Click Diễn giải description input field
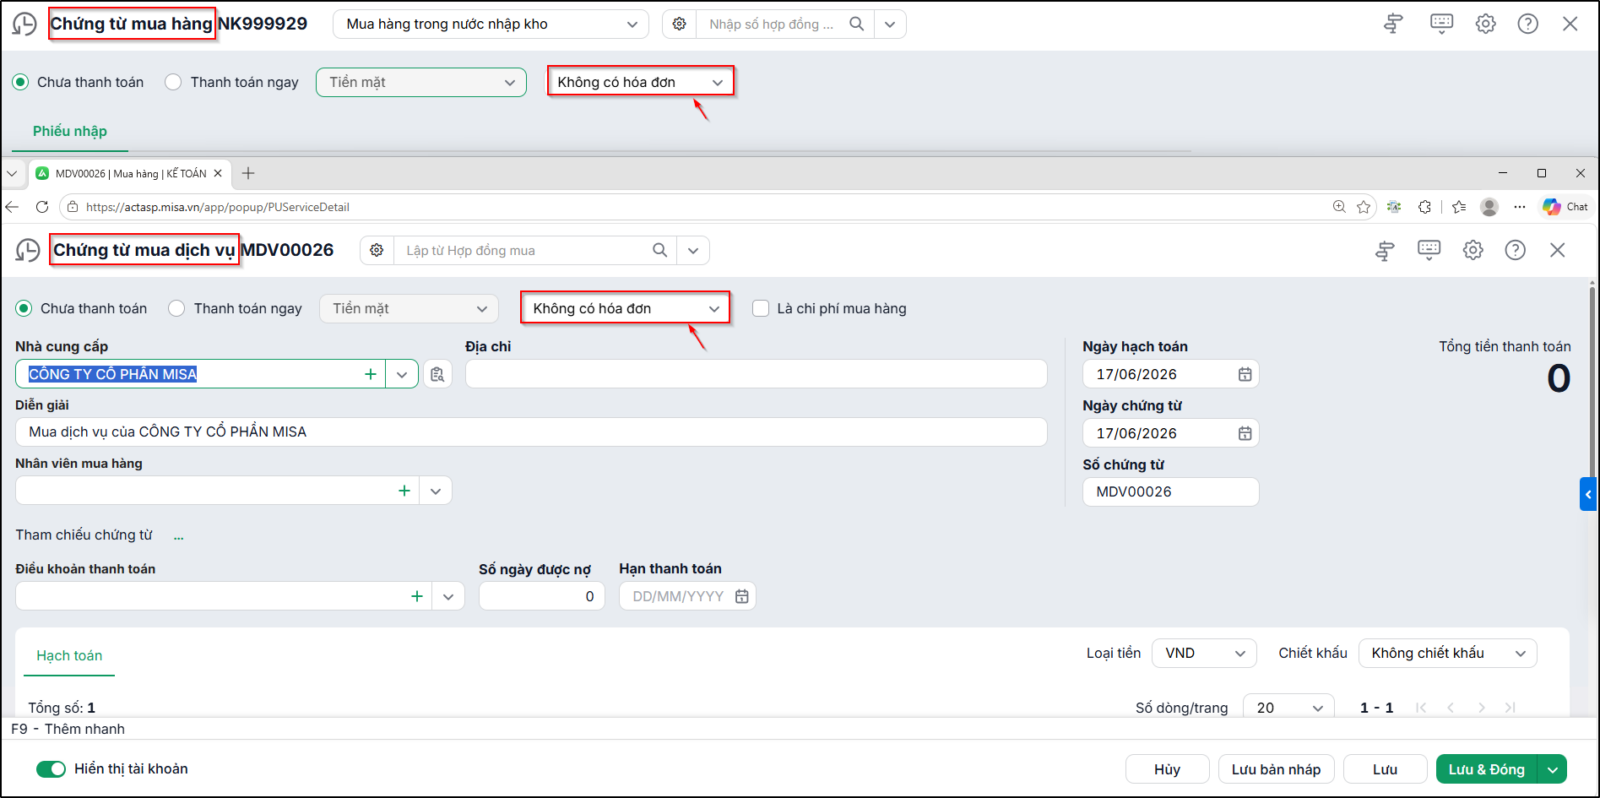This screenshot has height=798, width=1600. (531, 432)
